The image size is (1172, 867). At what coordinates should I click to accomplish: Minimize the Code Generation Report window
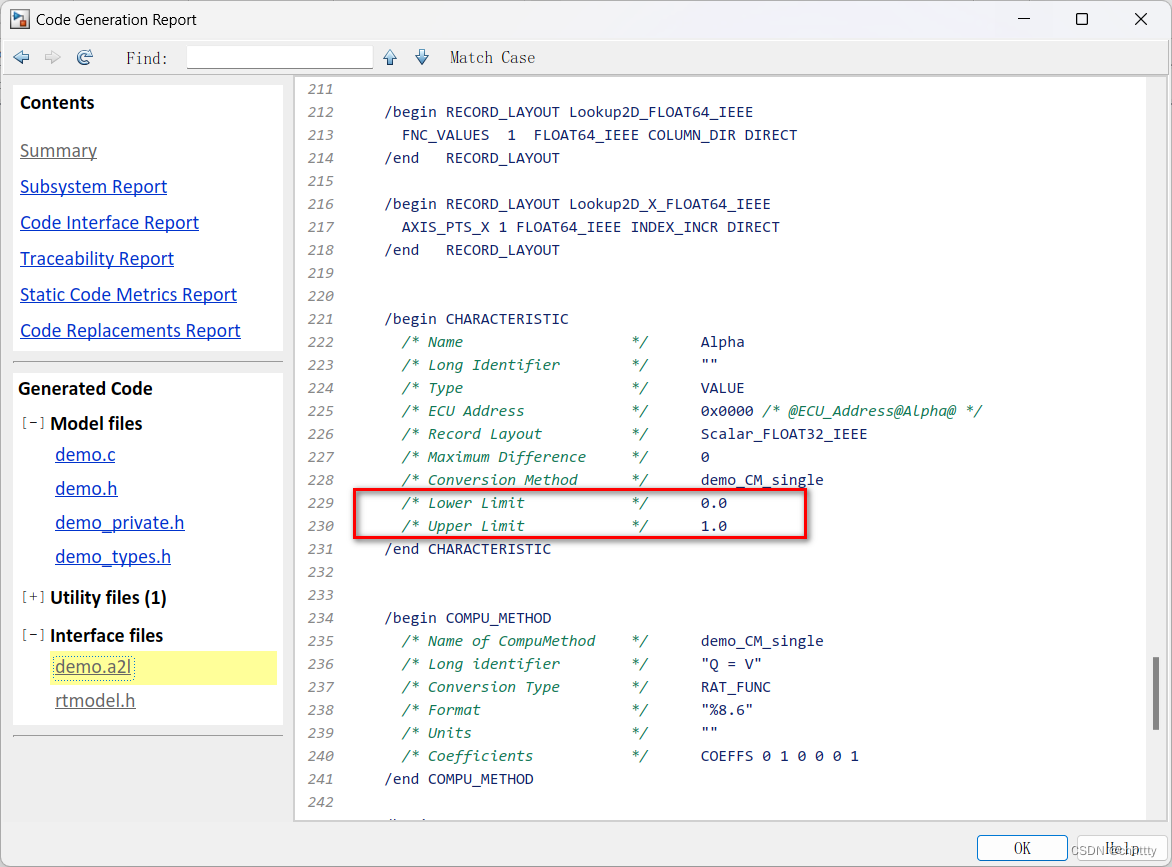coord(1024,19)
